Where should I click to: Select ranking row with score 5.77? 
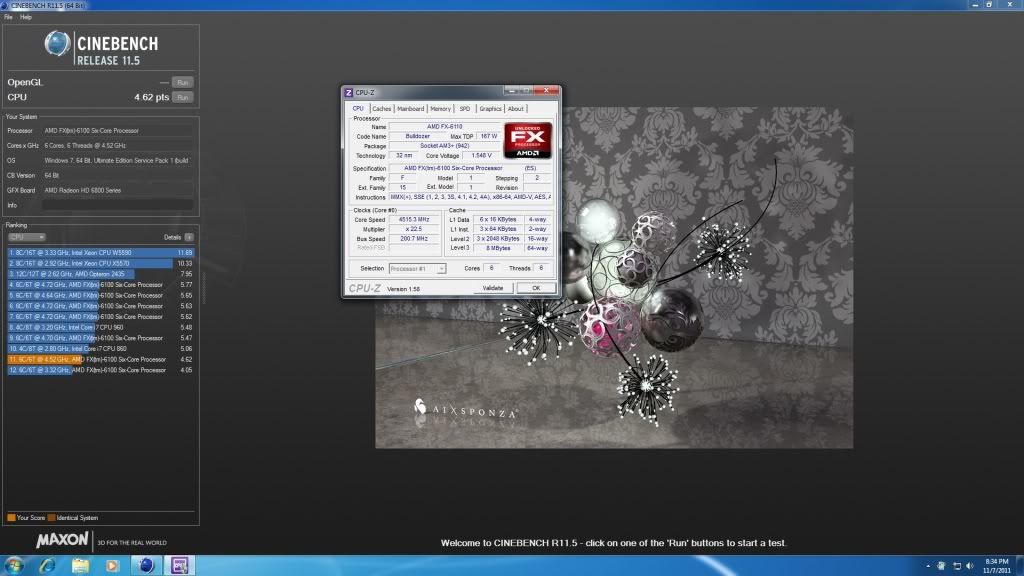101,285
